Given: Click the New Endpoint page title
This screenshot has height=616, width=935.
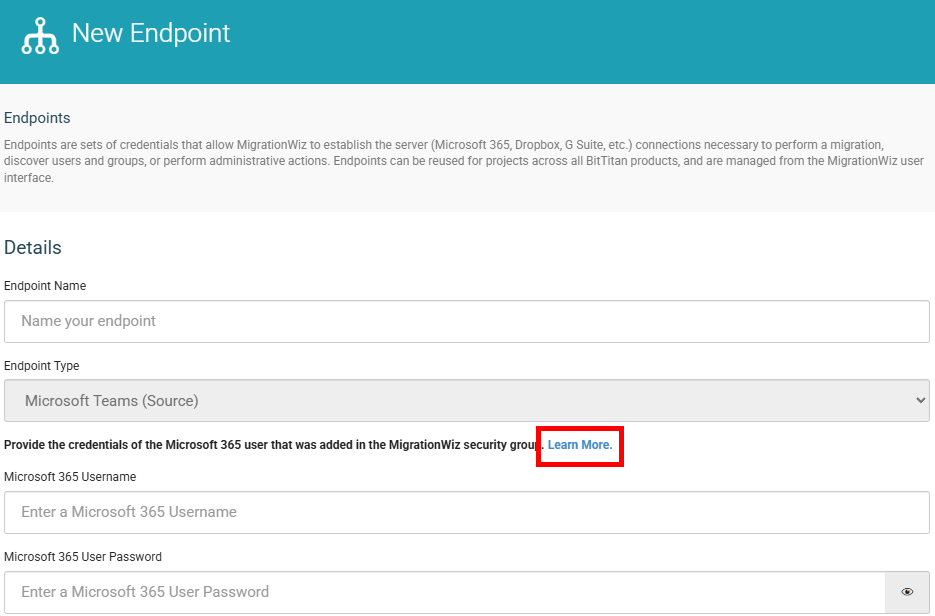Looking at the screenshot, I should (151, 33).
